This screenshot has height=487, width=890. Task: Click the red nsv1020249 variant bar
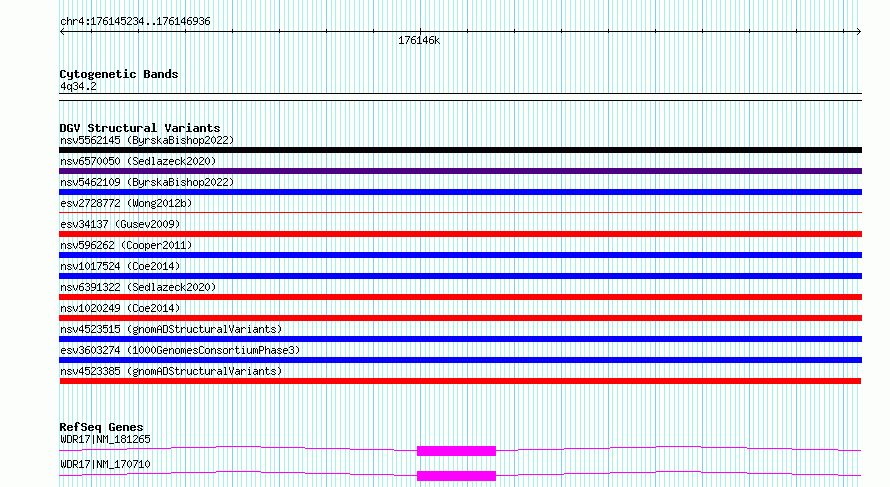460,318
